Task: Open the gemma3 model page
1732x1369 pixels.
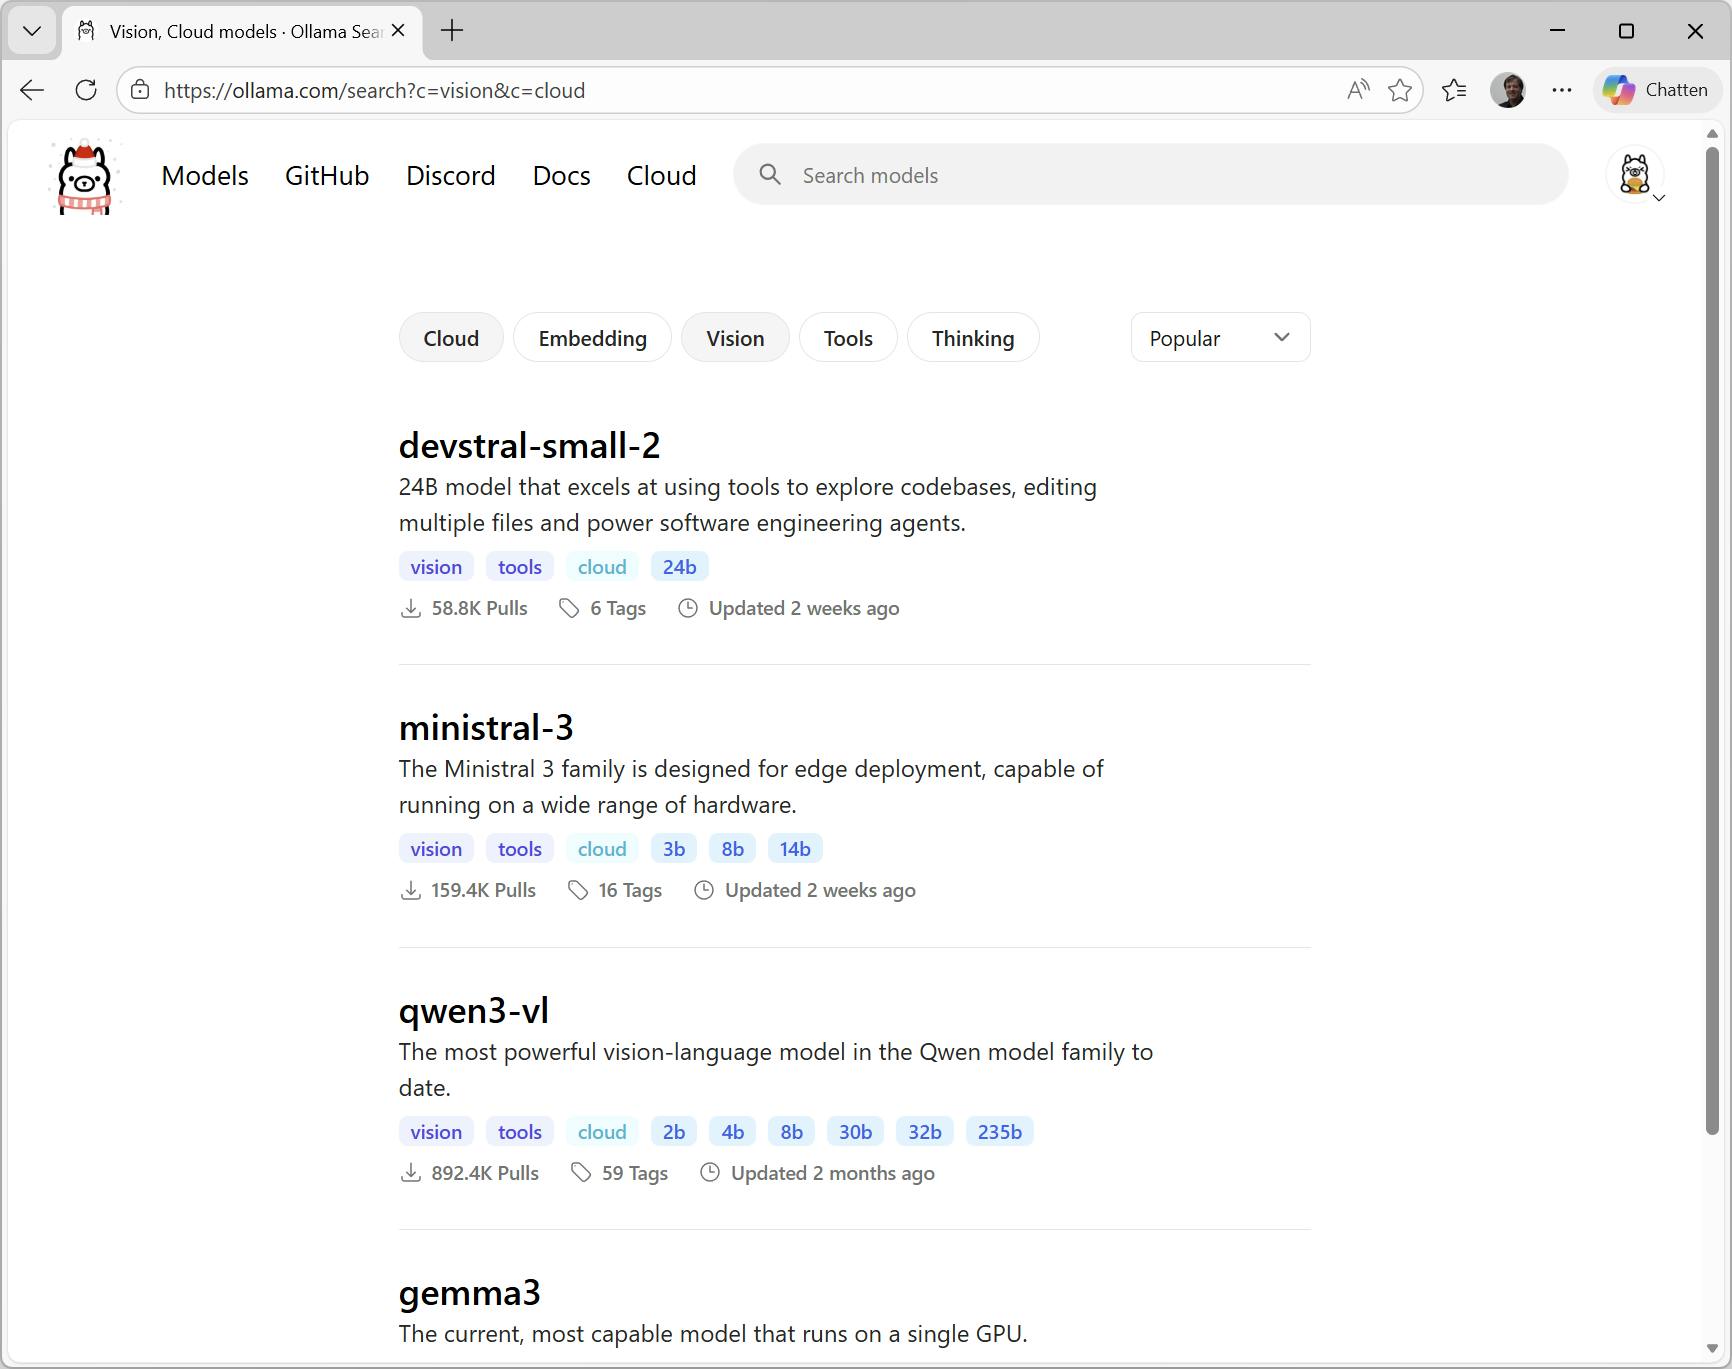Action: (x=470, y=1293)
